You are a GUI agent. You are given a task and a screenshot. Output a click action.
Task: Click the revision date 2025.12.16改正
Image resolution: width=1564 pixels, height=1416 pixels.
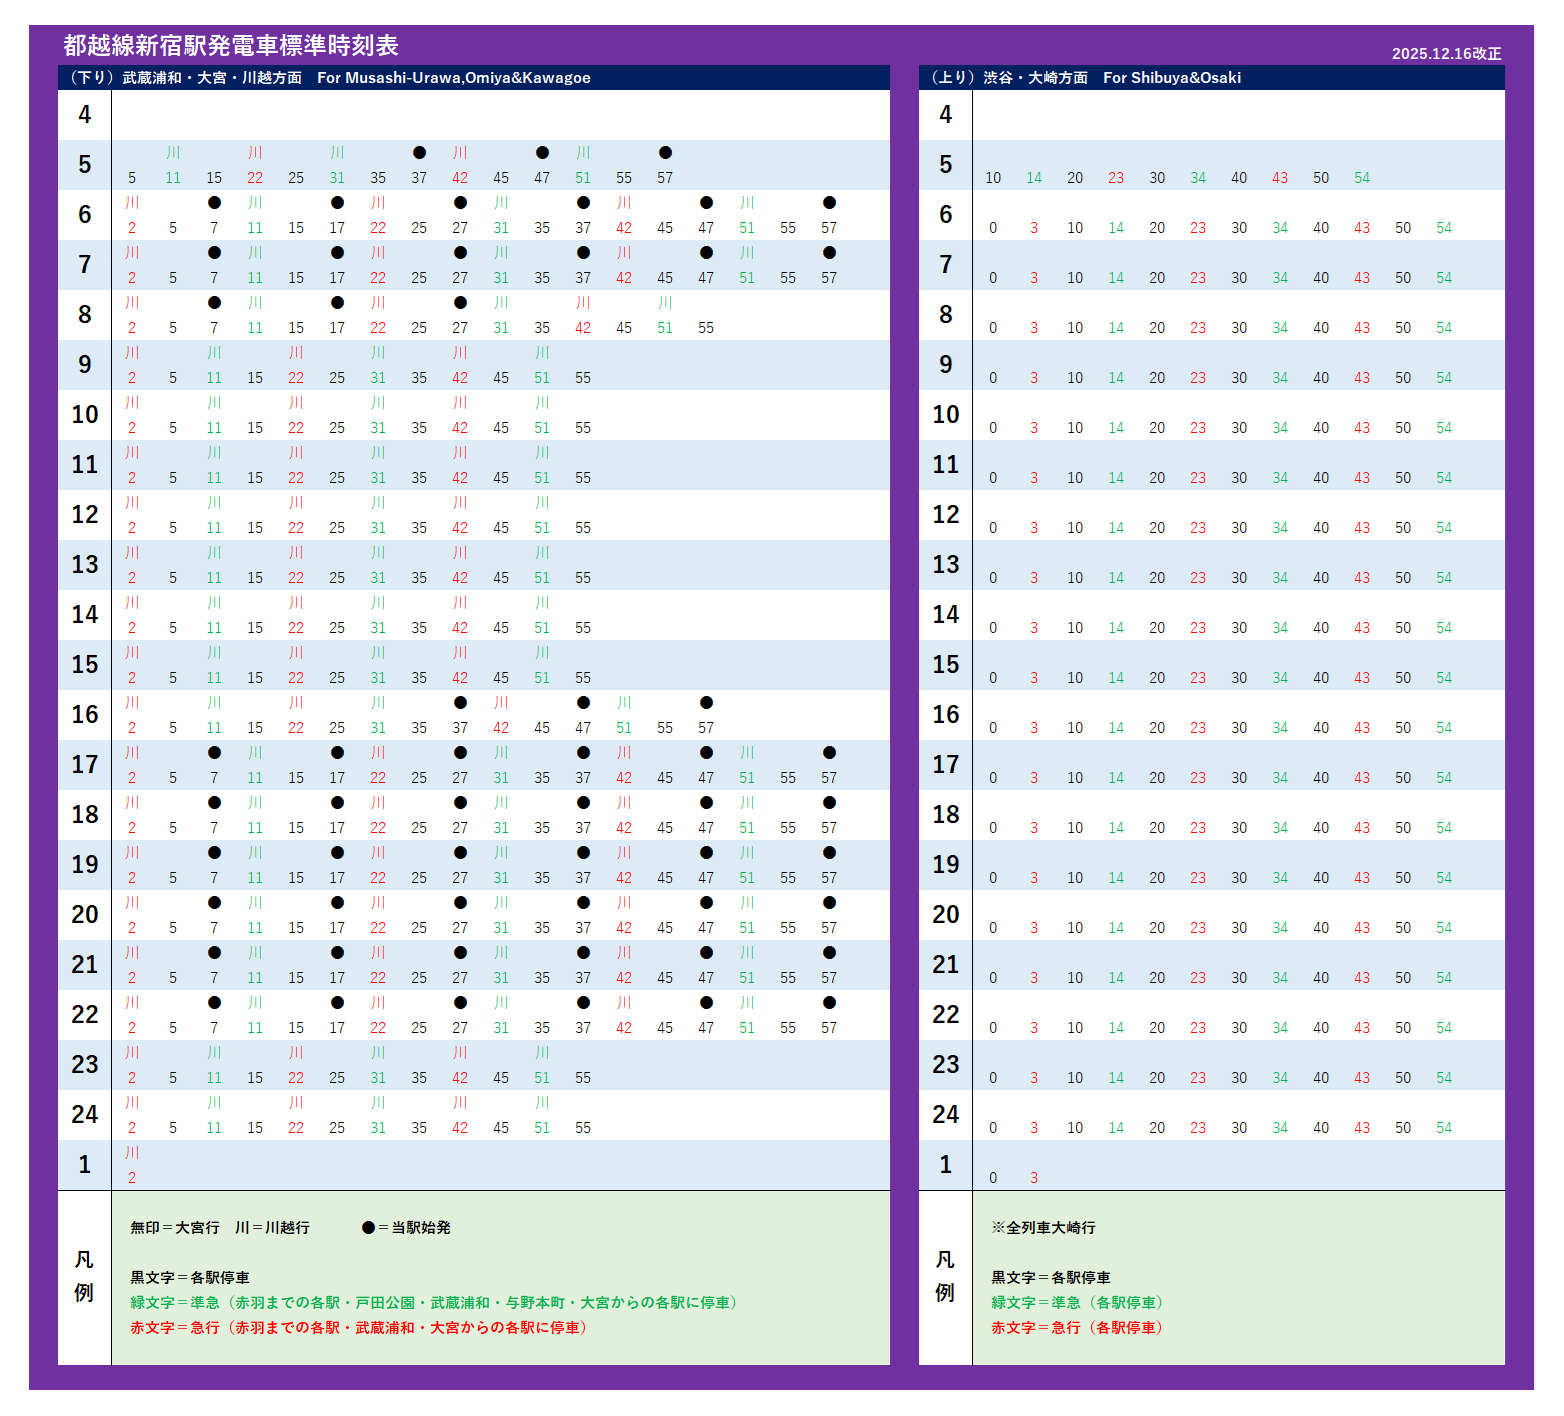1446,54
